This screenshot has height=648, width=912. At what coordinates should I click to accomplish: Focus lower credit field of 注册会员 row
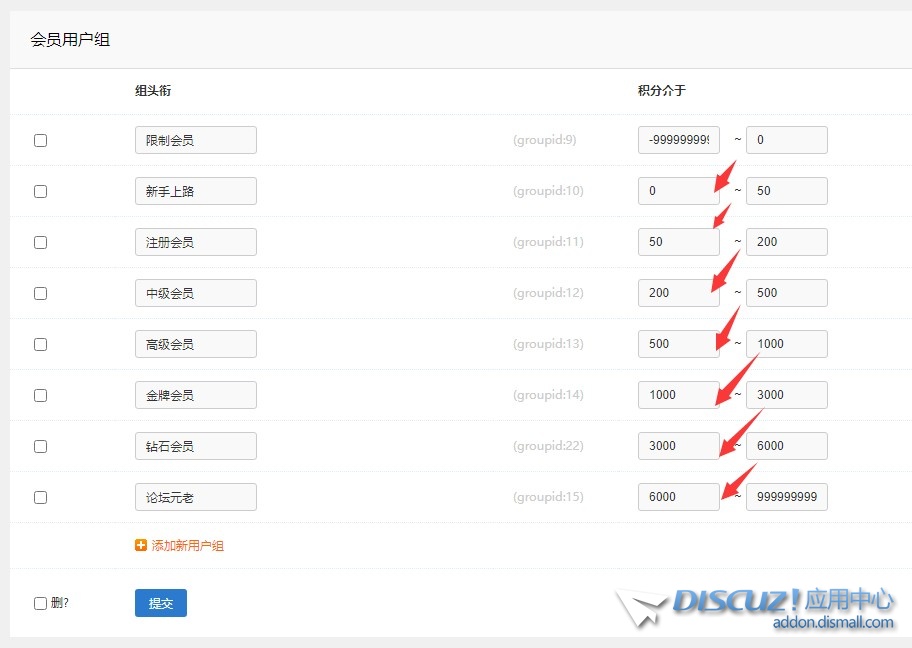(679, 242)
